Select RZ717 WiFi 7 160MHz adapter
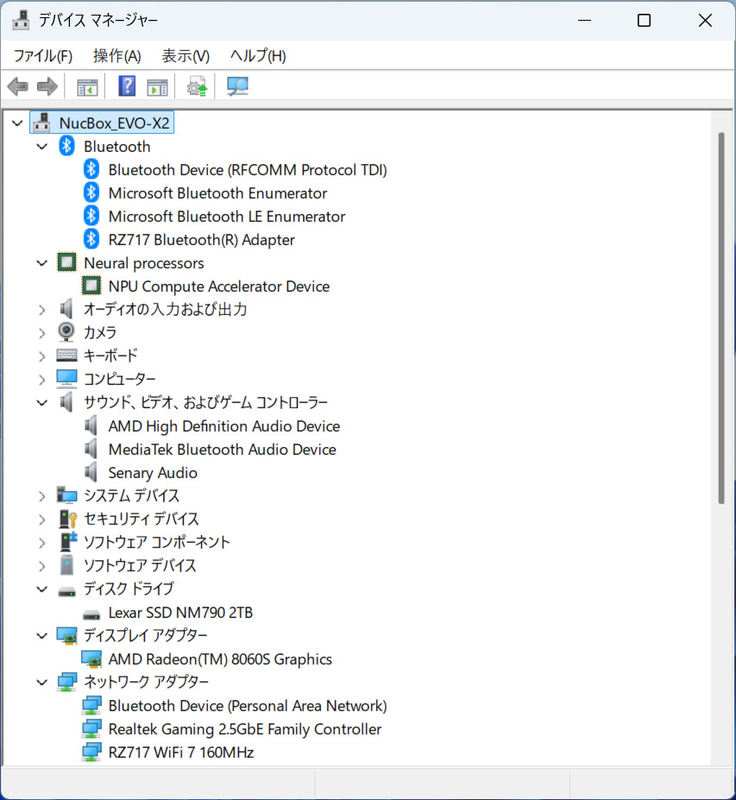 (181, 753)
